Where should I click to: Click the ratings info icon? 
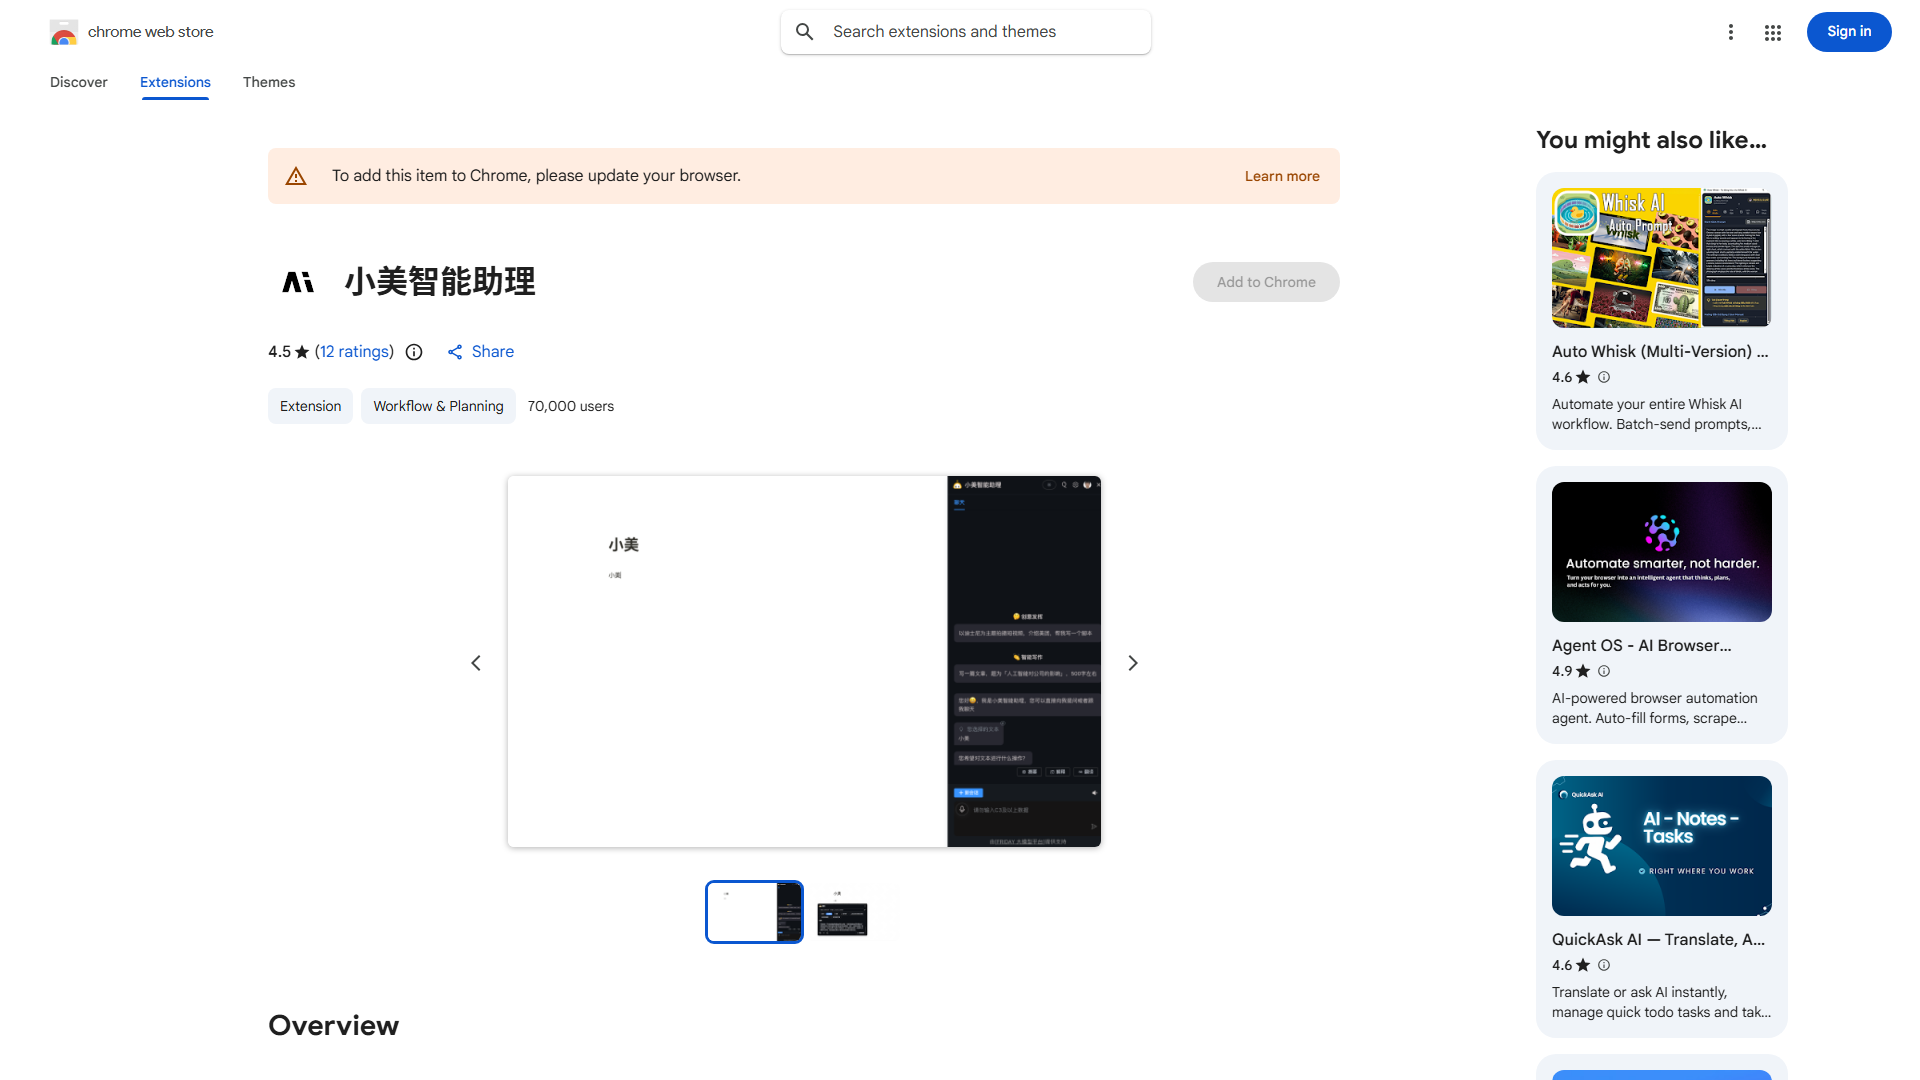pos(414,352)
